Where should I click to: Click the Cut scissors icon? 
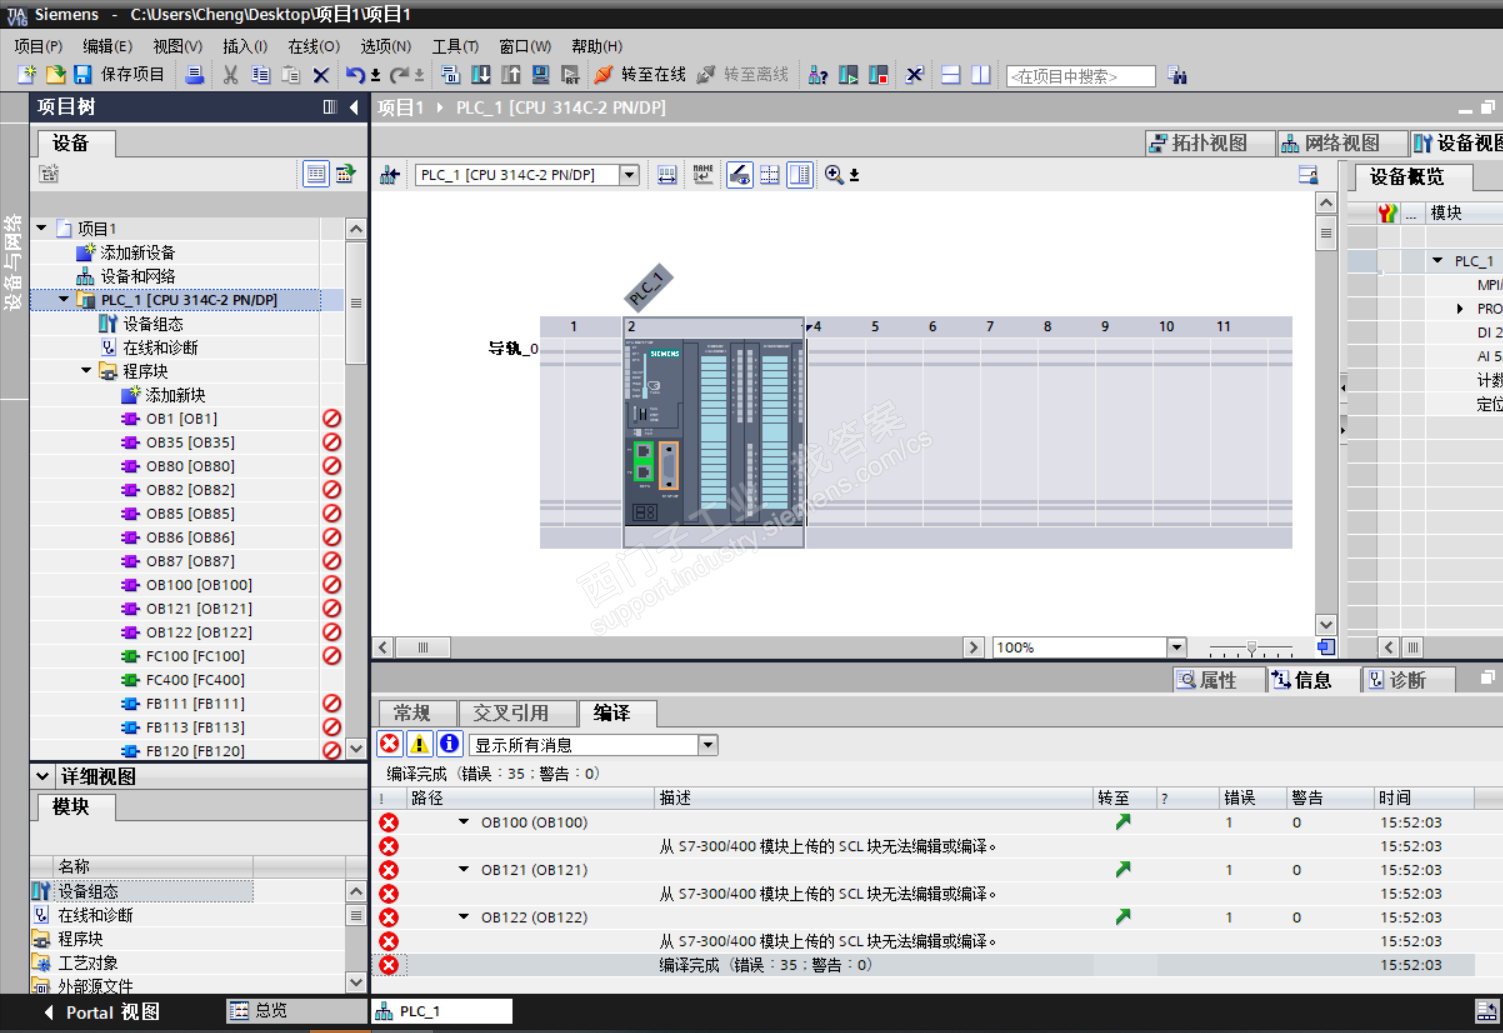231,75
